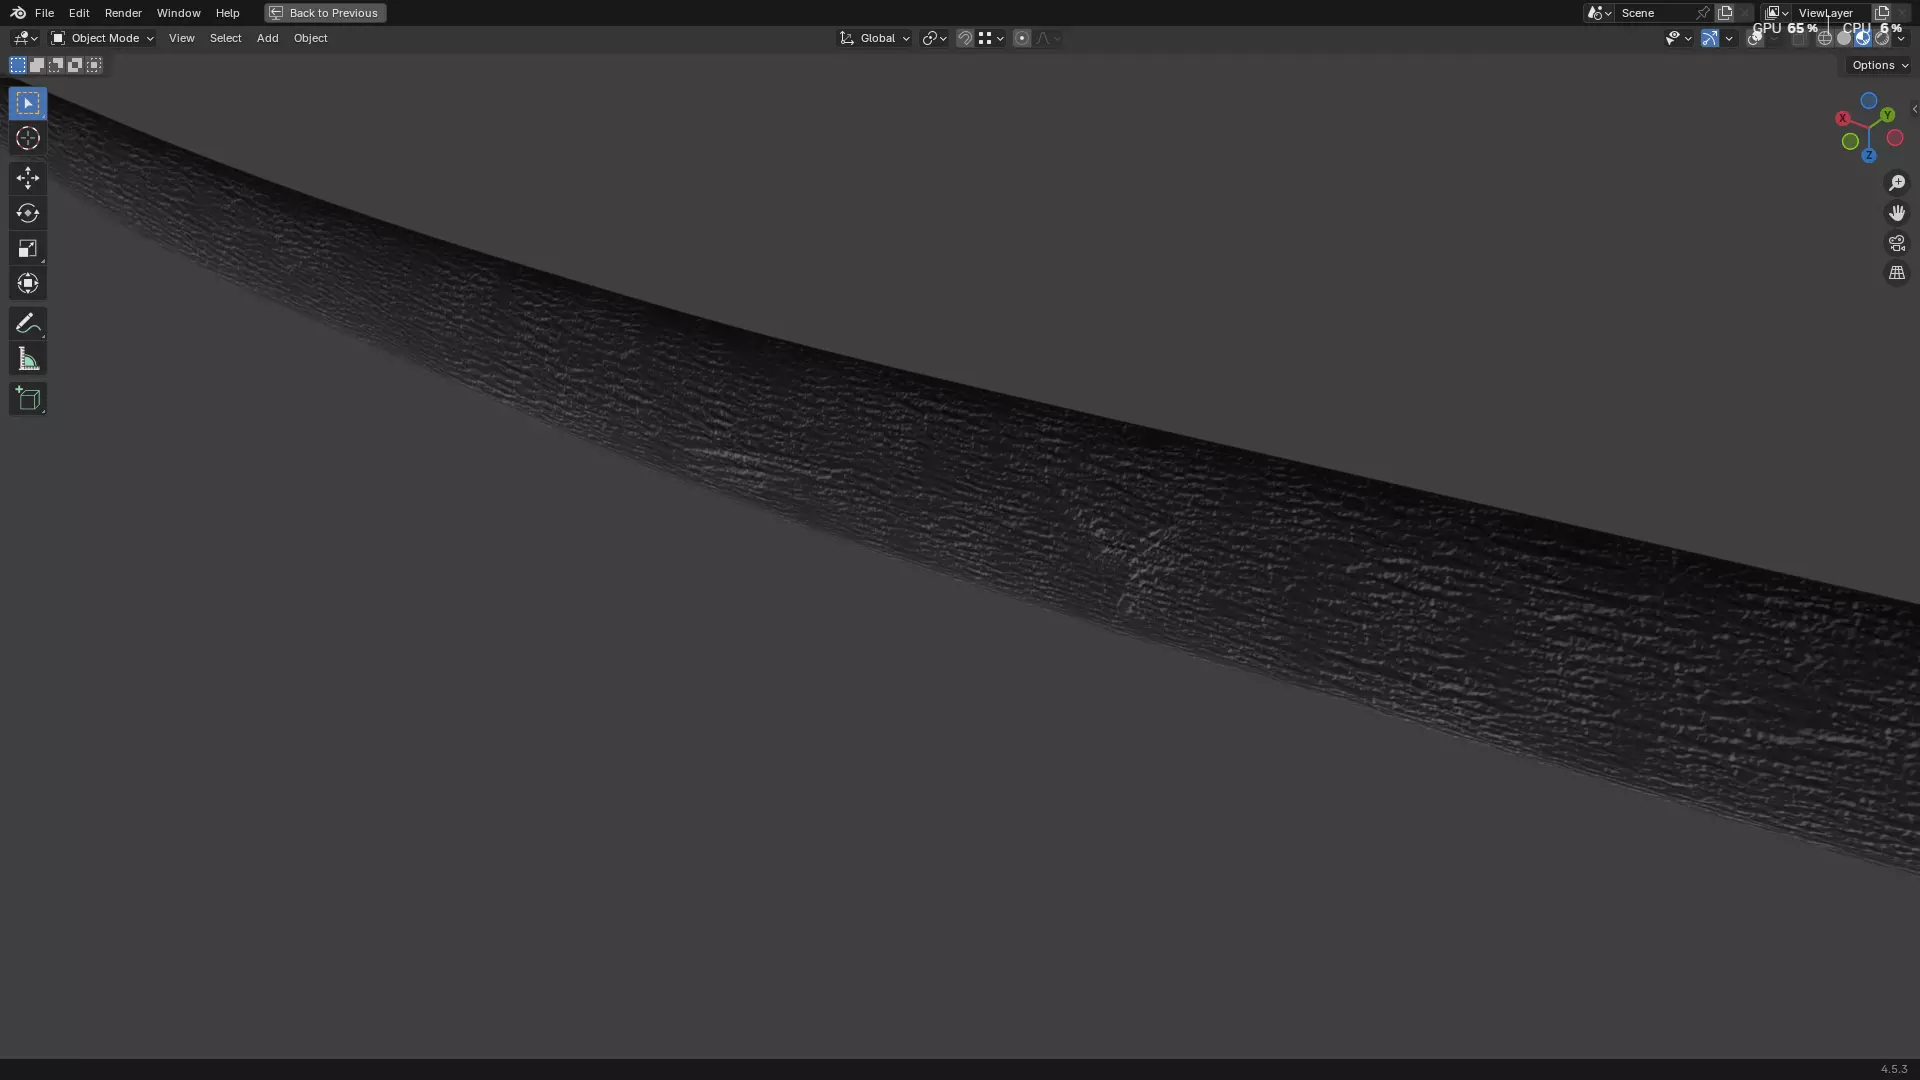Set selection mode to Intersect
The width and height of the screenshot is (1920, 1080).
(94, 65)
